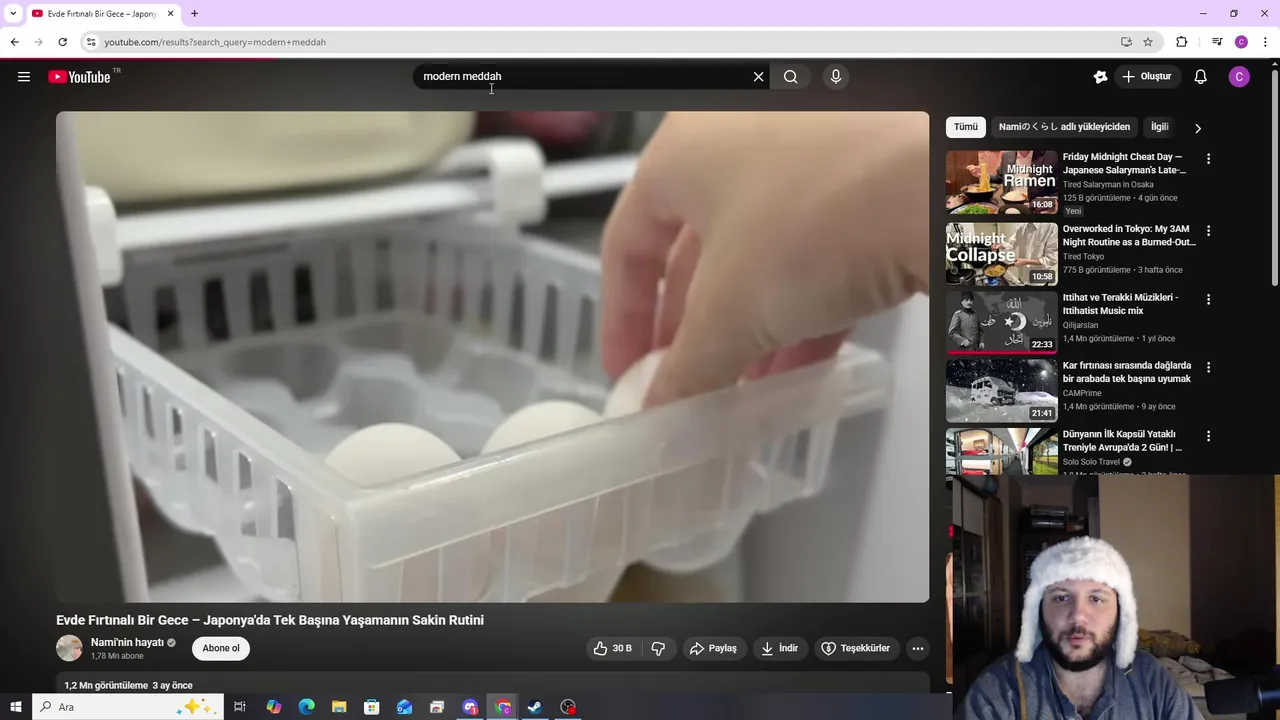Open Chrome extensions puzzle icon
1280x720 pixels.
point(1182,42)
